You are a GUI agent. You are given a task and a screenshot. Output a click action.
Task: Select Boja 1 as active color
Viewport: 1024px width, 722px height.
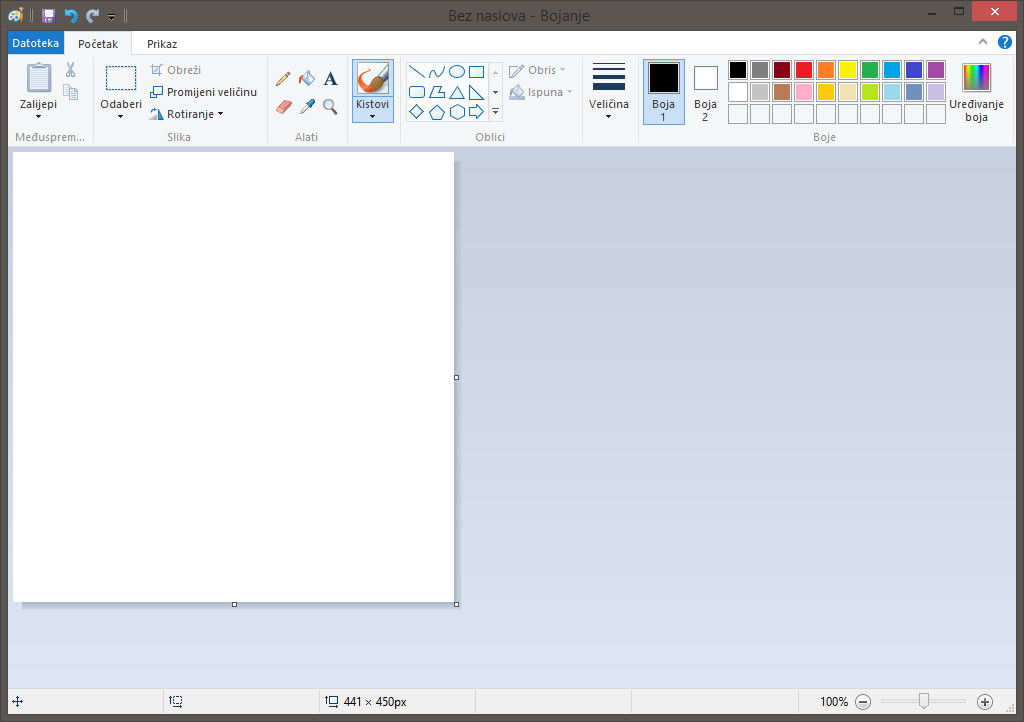(x=664, y=91)
